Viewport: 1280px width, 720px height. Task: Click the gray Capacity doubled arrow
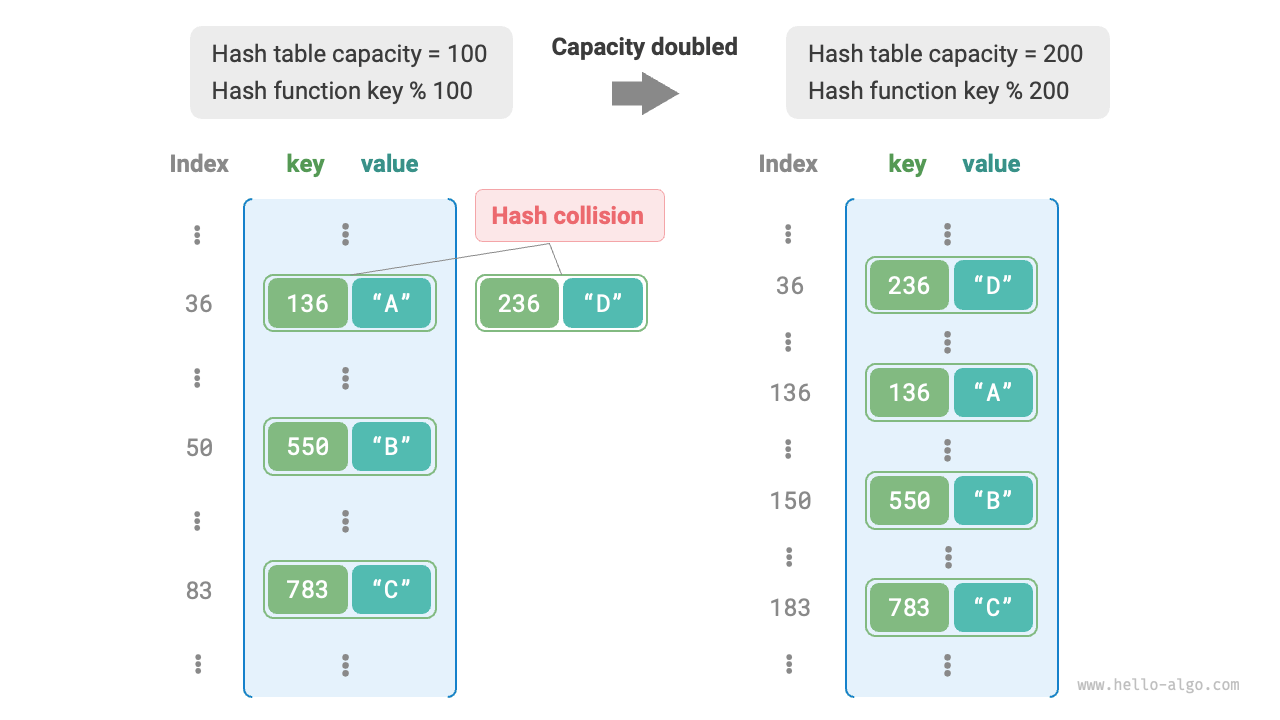click(x=645, y=93)
